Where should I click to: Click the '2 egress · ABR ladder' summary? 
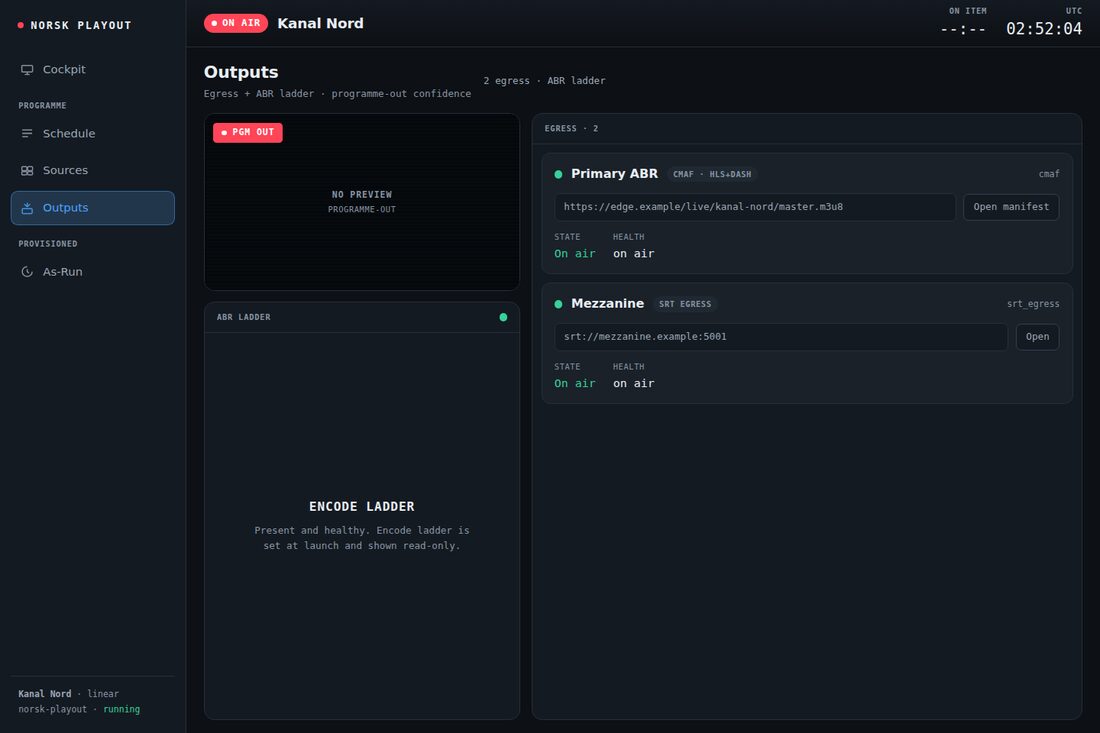coord(544,81)
